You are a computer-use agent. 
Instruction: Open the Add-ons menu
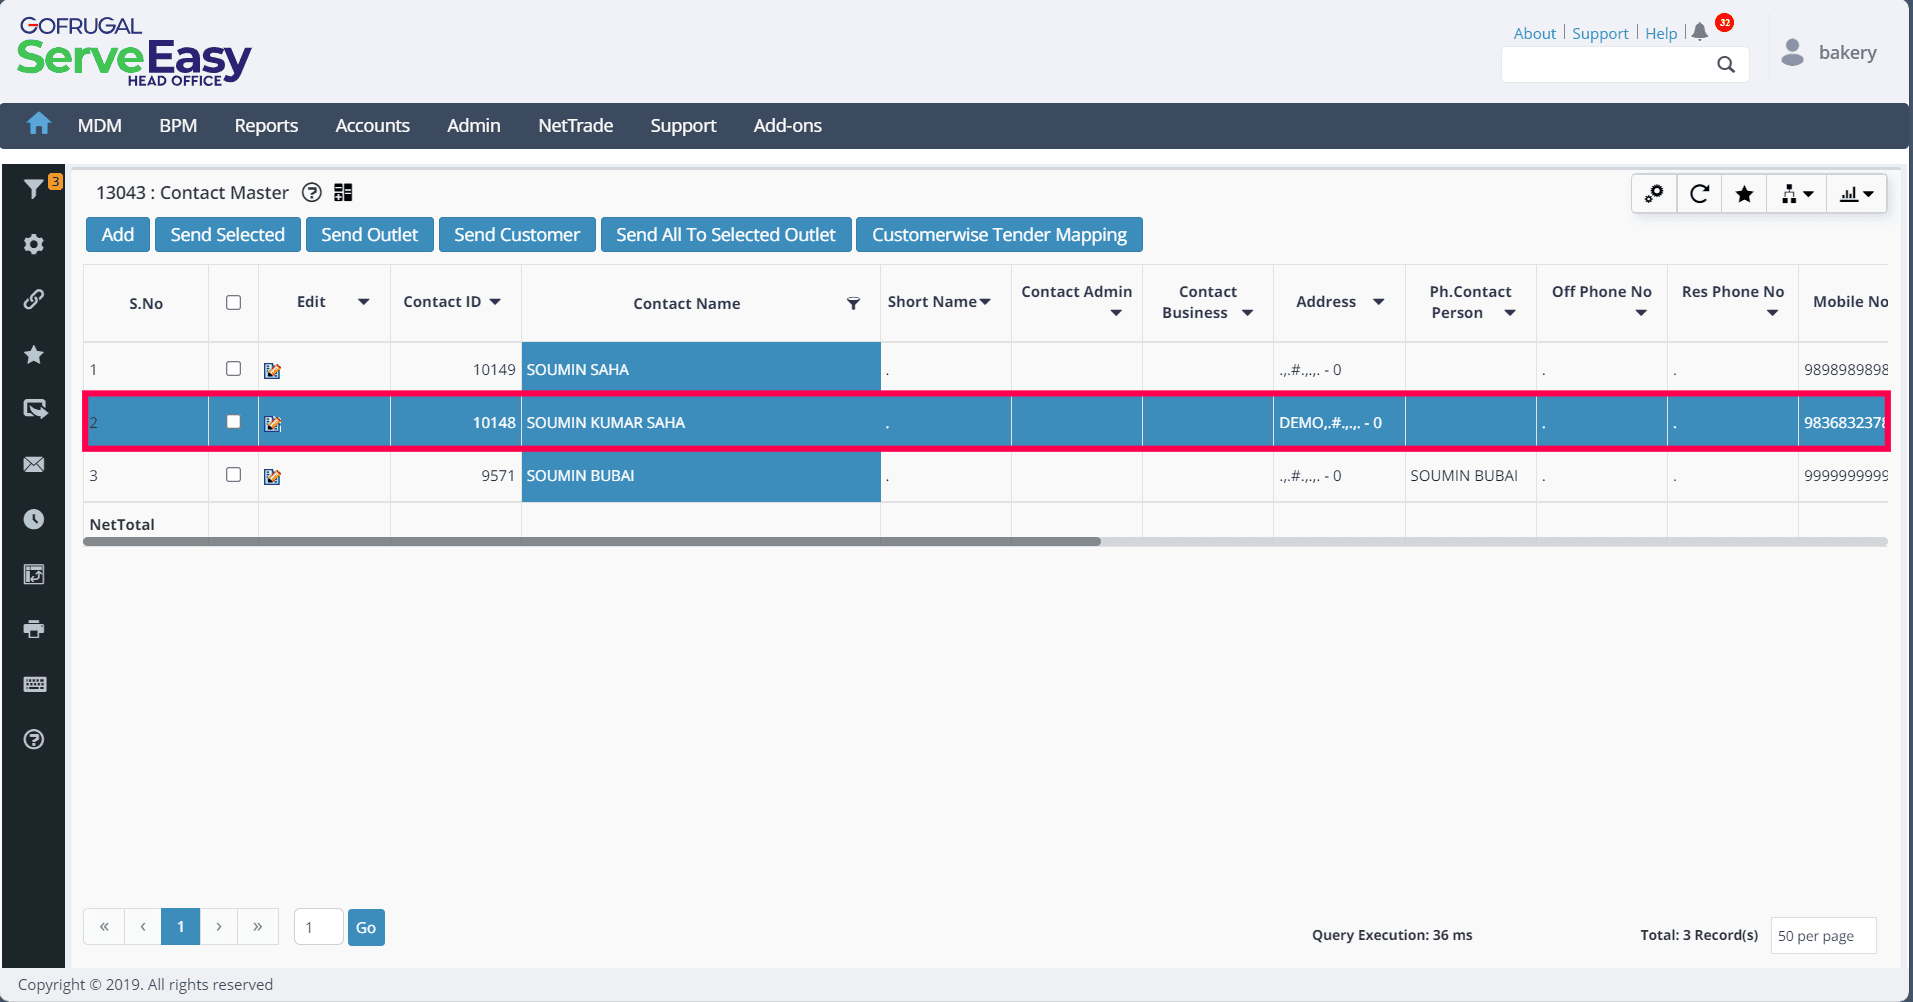(788, 125)
